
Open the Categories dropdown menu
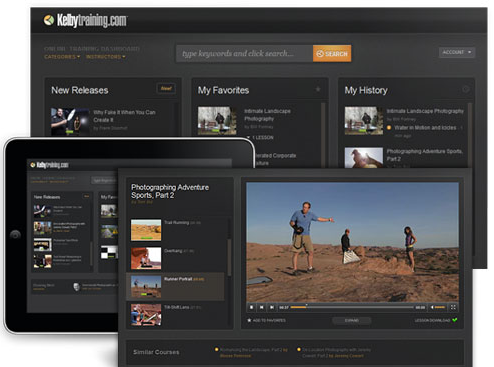(62, 57)
